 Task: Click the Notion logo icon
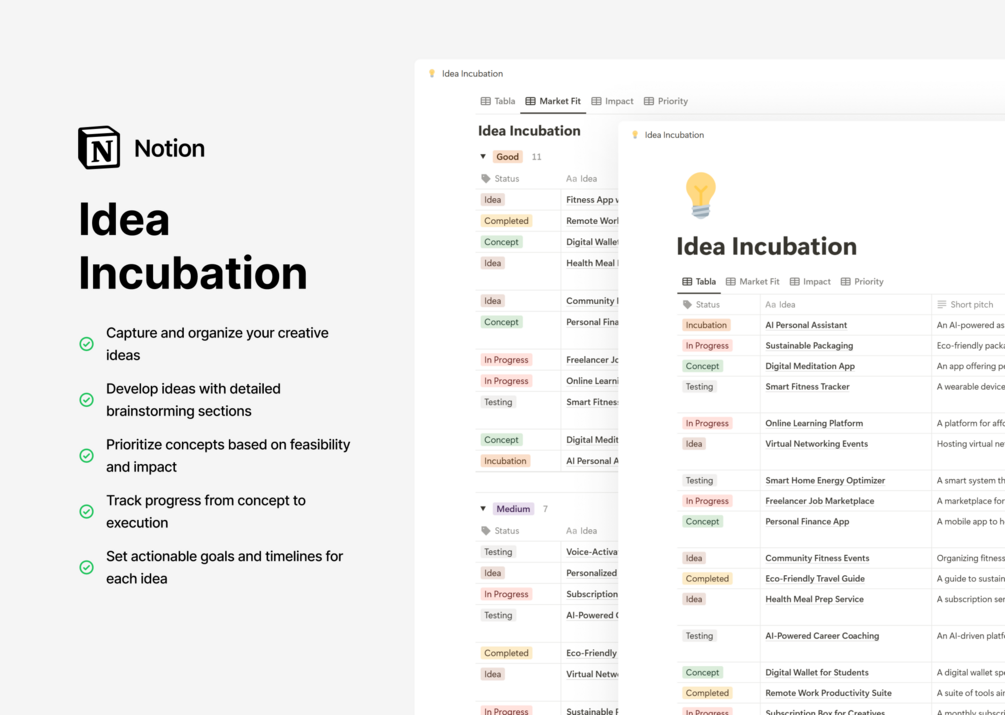coord(99,147)
